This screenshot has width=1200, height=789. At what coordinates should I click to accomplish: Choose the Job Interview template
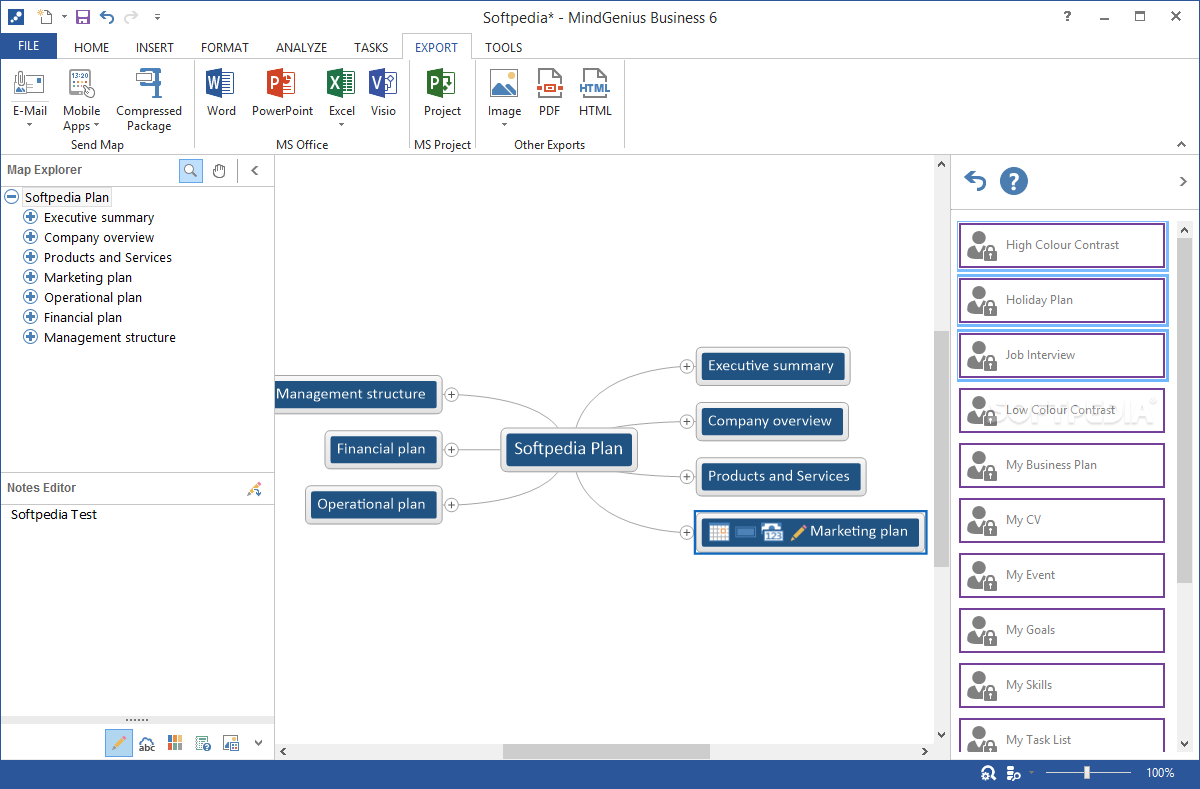1062,355
